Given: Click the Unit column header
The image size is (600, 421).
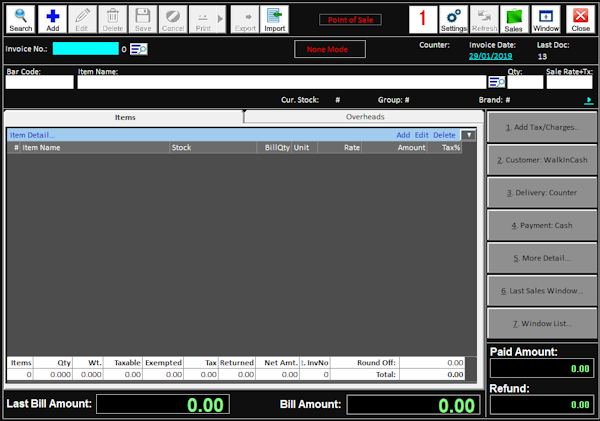Looking at the screenshot, I should tap(305, 148).
